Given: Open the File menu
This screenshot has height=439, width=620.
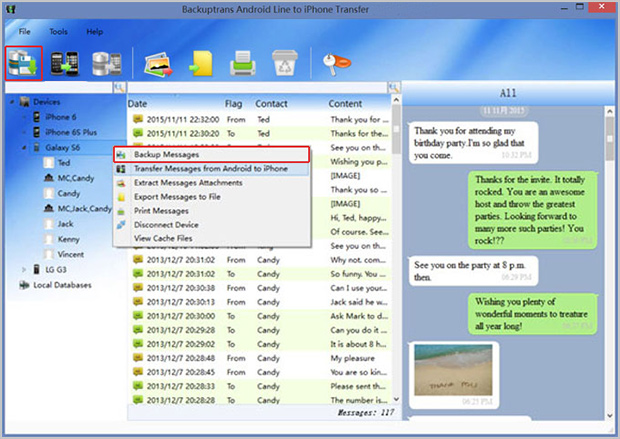Looking at the screenshot, I should click(24, 31).
